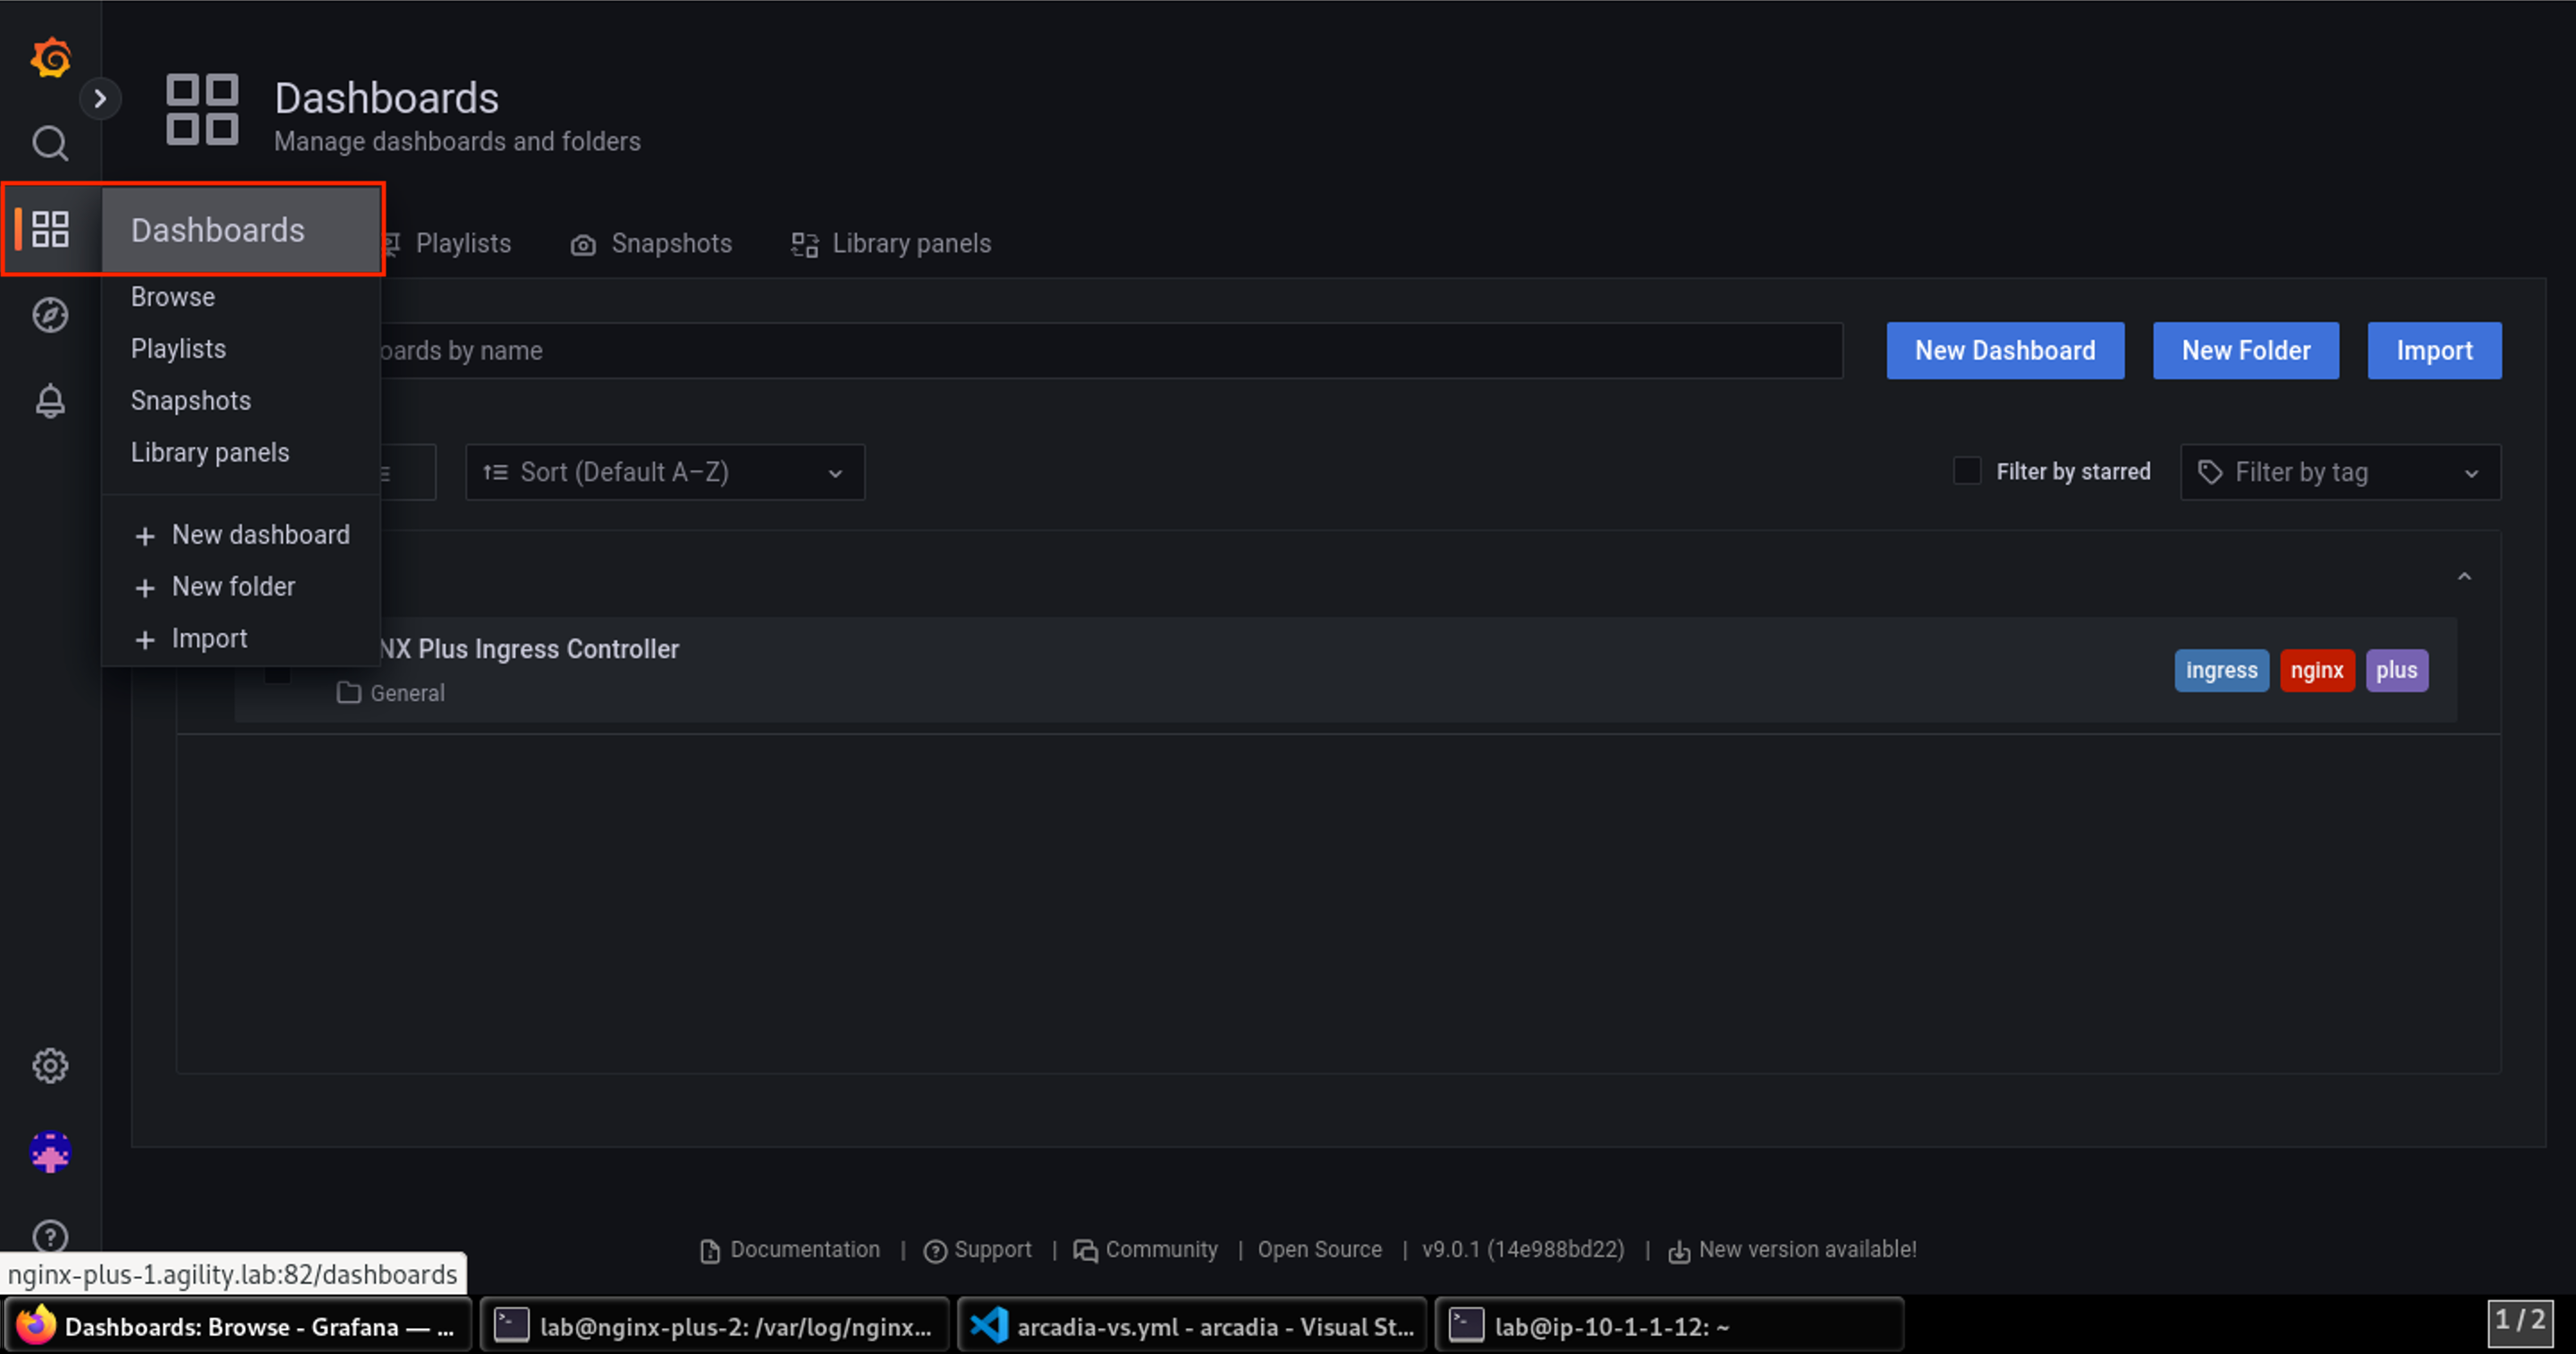Switch to the arcadia-vs.yml Visual Studio window

click(x=1191, y=1326)
